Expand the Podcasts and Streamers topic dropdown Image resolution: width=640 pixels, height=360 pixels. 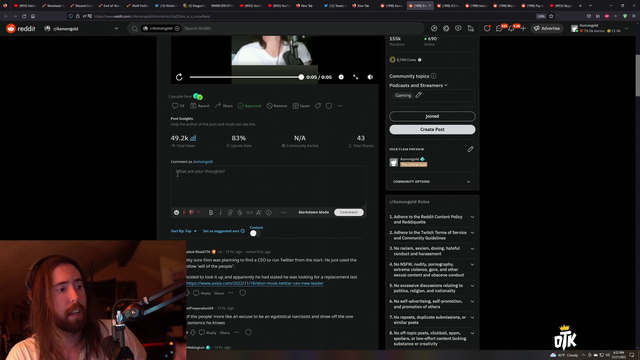418,85
